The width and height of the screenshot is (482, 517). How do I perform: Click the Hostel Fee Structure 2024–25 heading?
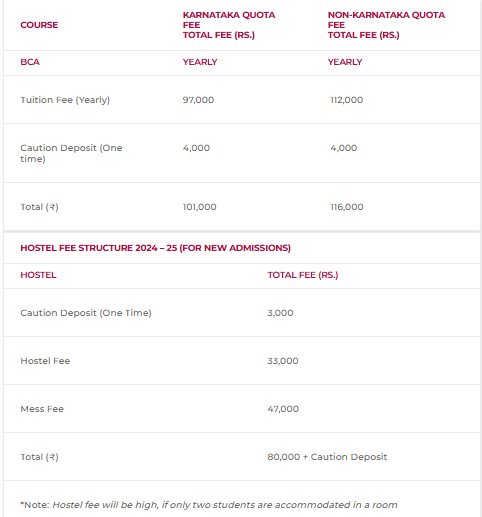tap(155, 248)
